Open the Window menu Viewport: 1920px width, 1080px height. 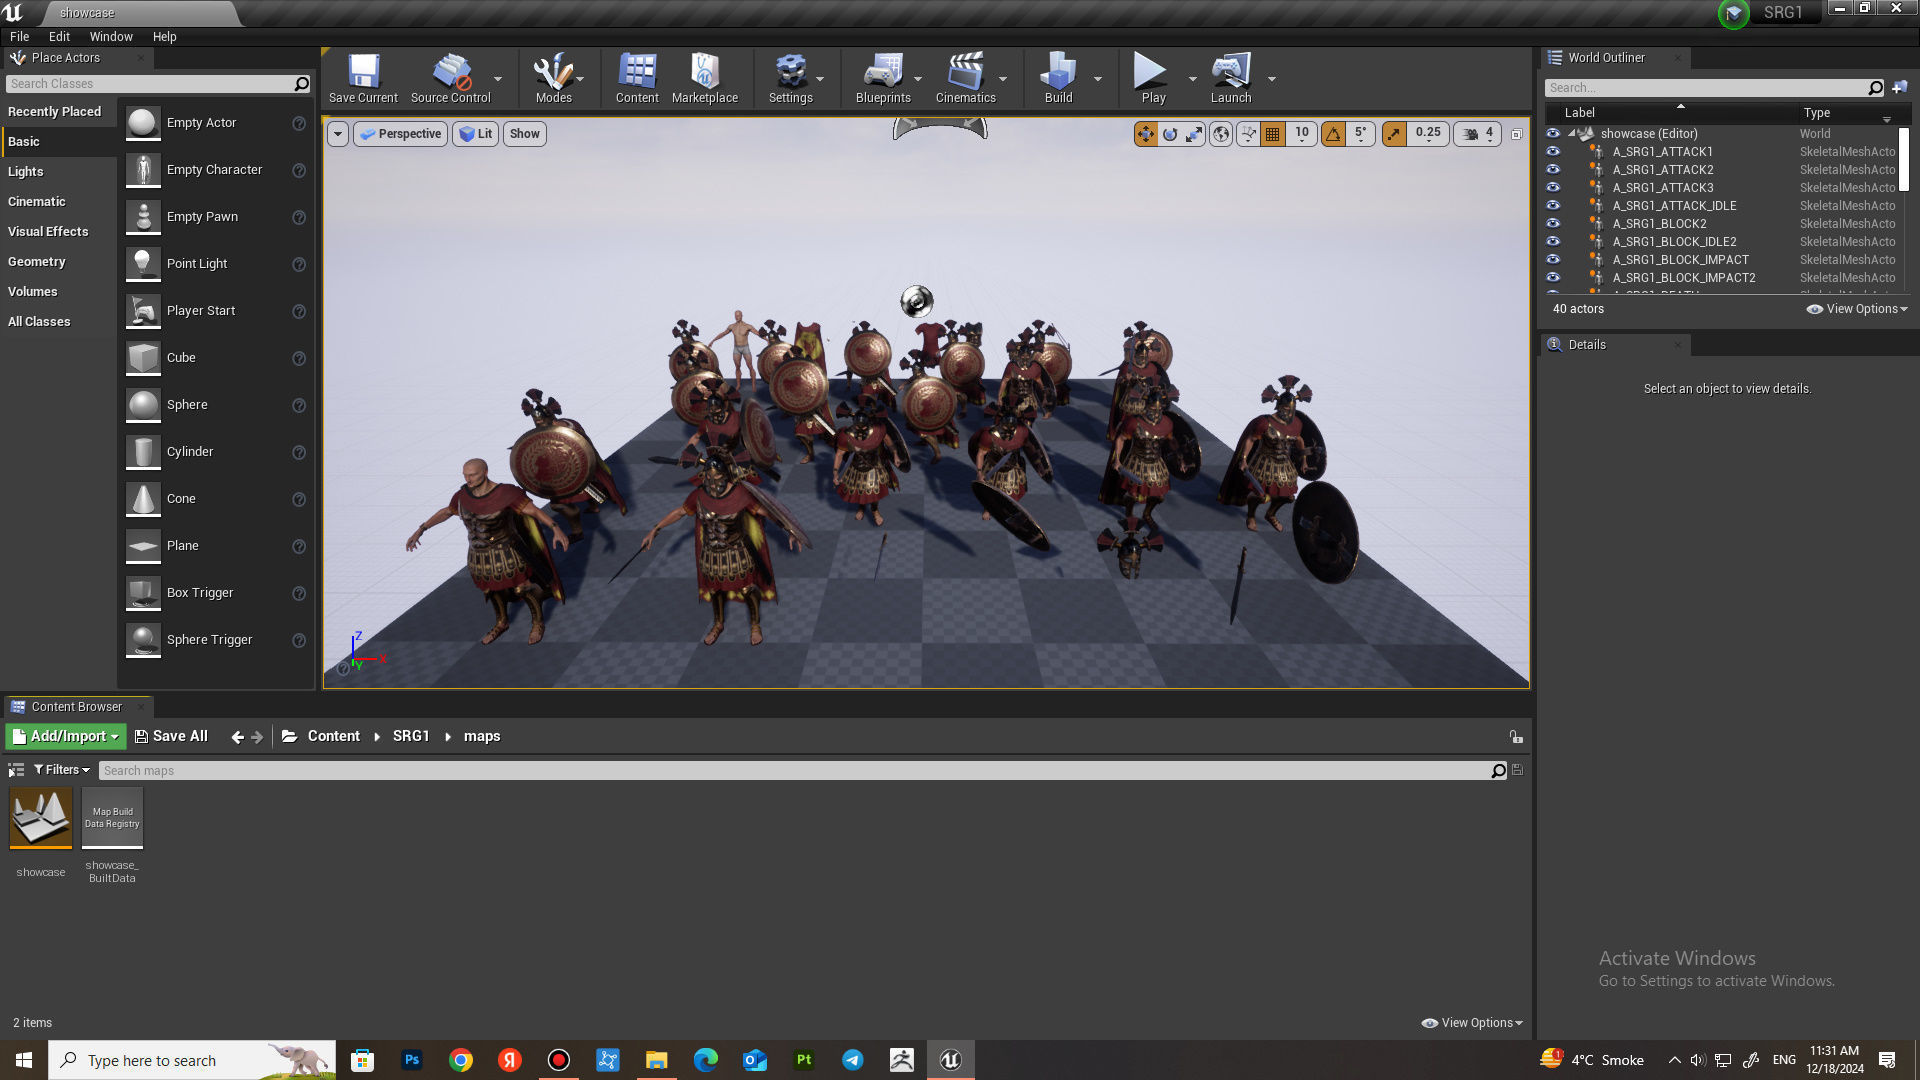(110, 36)
